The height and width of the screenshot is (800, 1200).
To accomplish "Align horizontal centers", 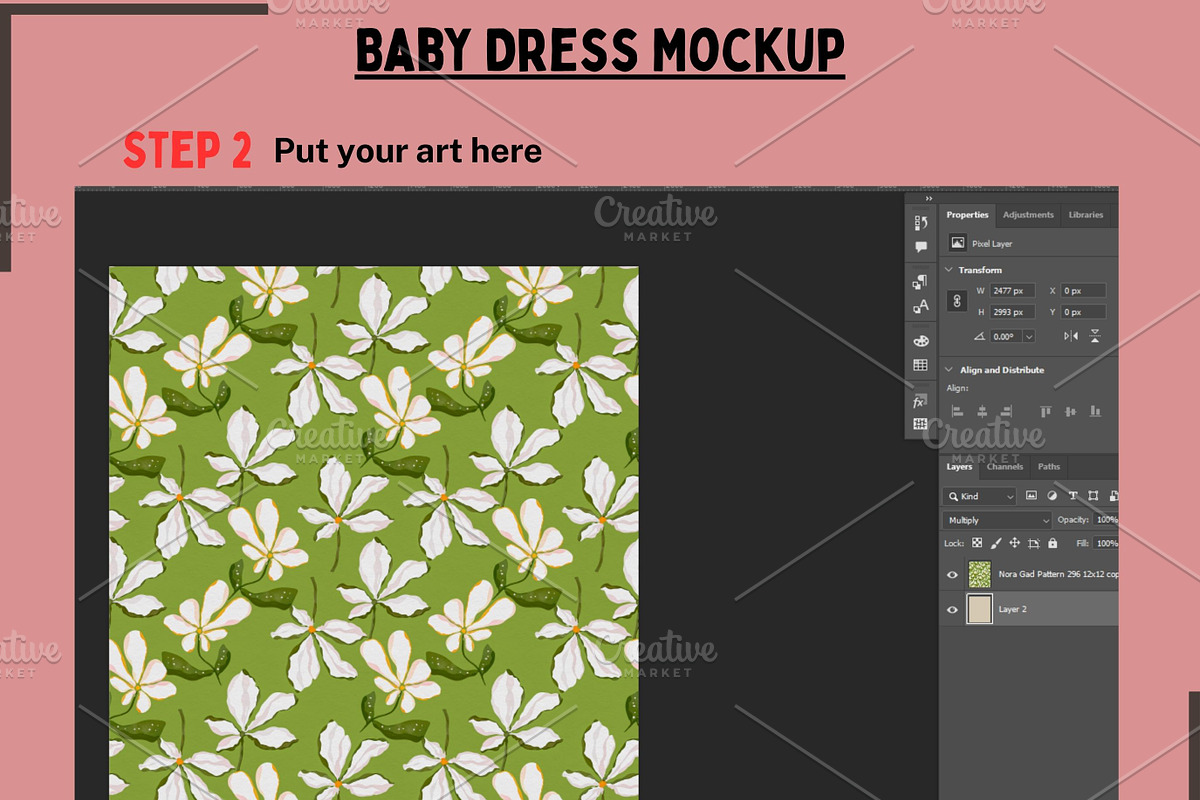I will [982, 411].
